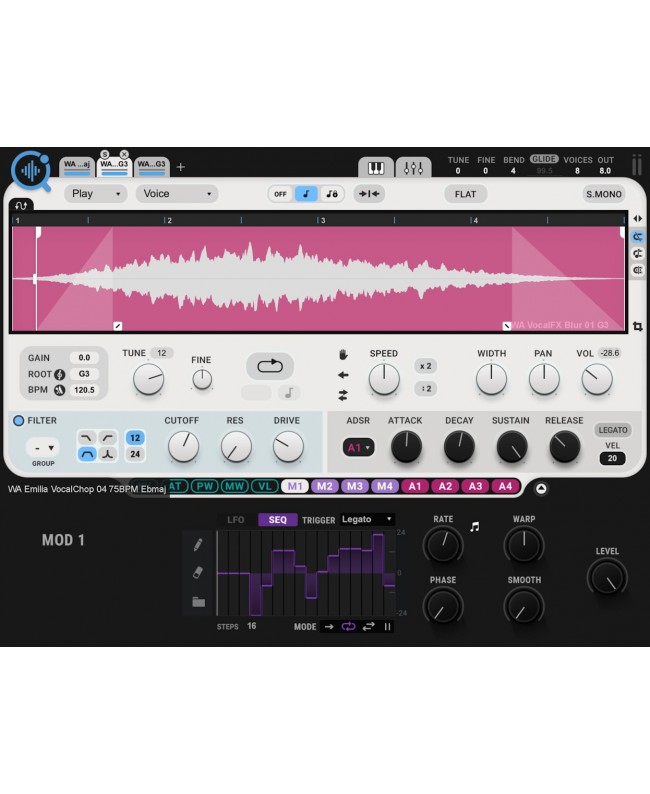Open the TRIGGER Legato dropdown

coord(367,519)
